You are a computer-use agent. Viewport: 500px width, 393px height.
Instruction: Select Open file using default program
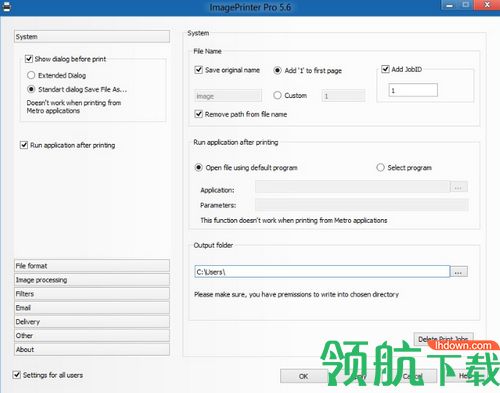198,167
